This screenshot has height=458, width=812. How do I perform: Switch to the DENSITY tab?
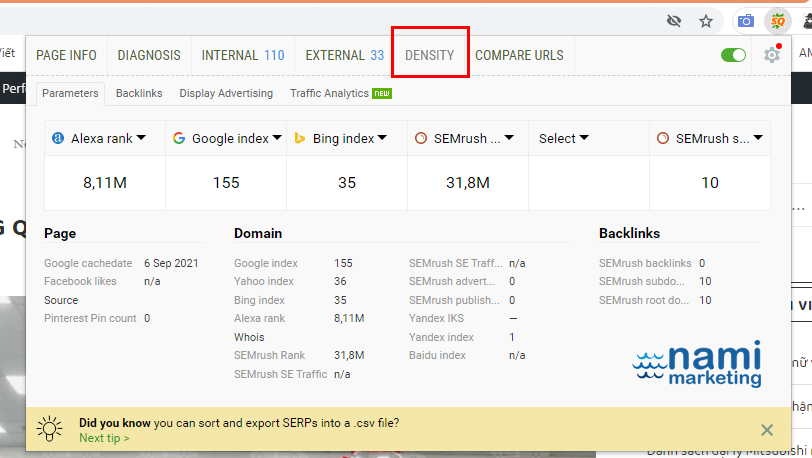pos(429,55)
